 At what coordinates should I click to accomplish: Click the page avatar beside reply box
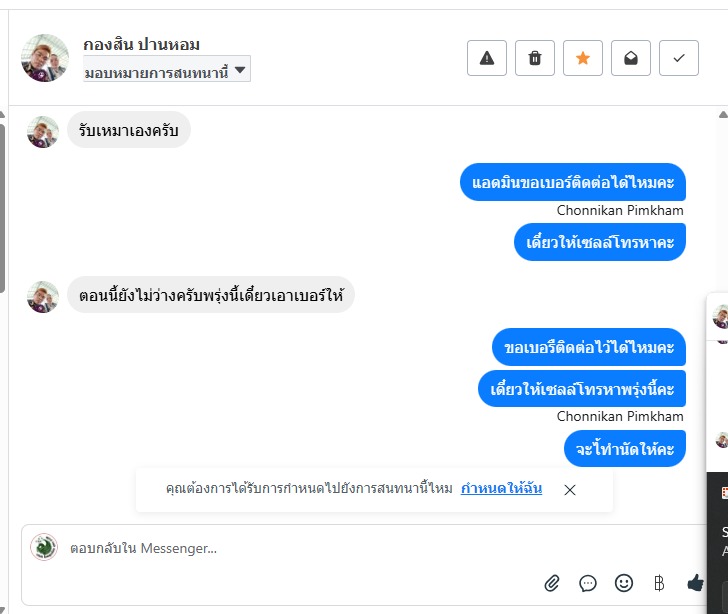point(44,547)
